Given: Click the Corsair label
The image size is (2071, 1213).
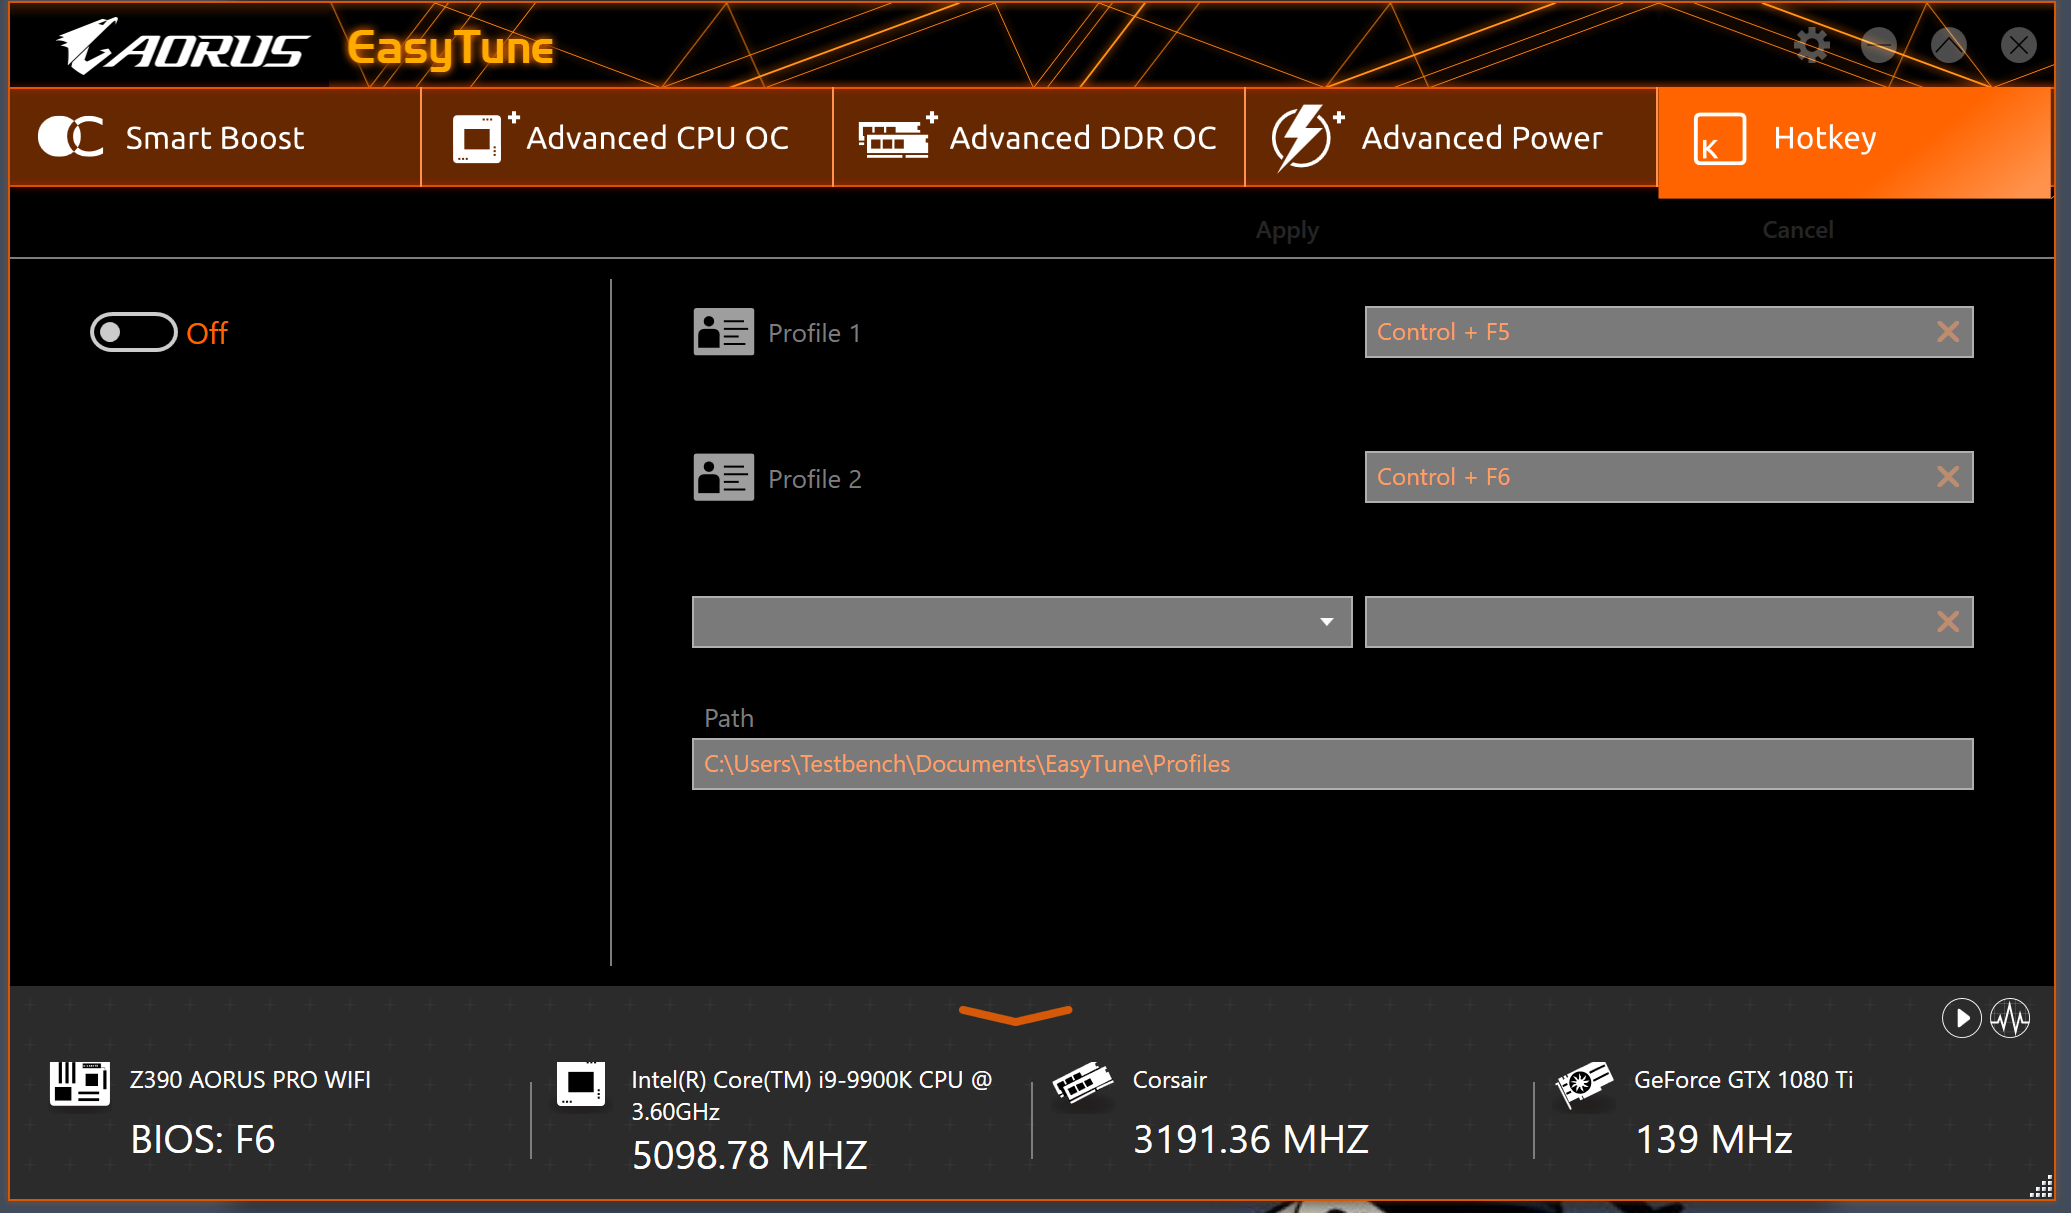Looking at the screenshot, I should [1170, 1080].
